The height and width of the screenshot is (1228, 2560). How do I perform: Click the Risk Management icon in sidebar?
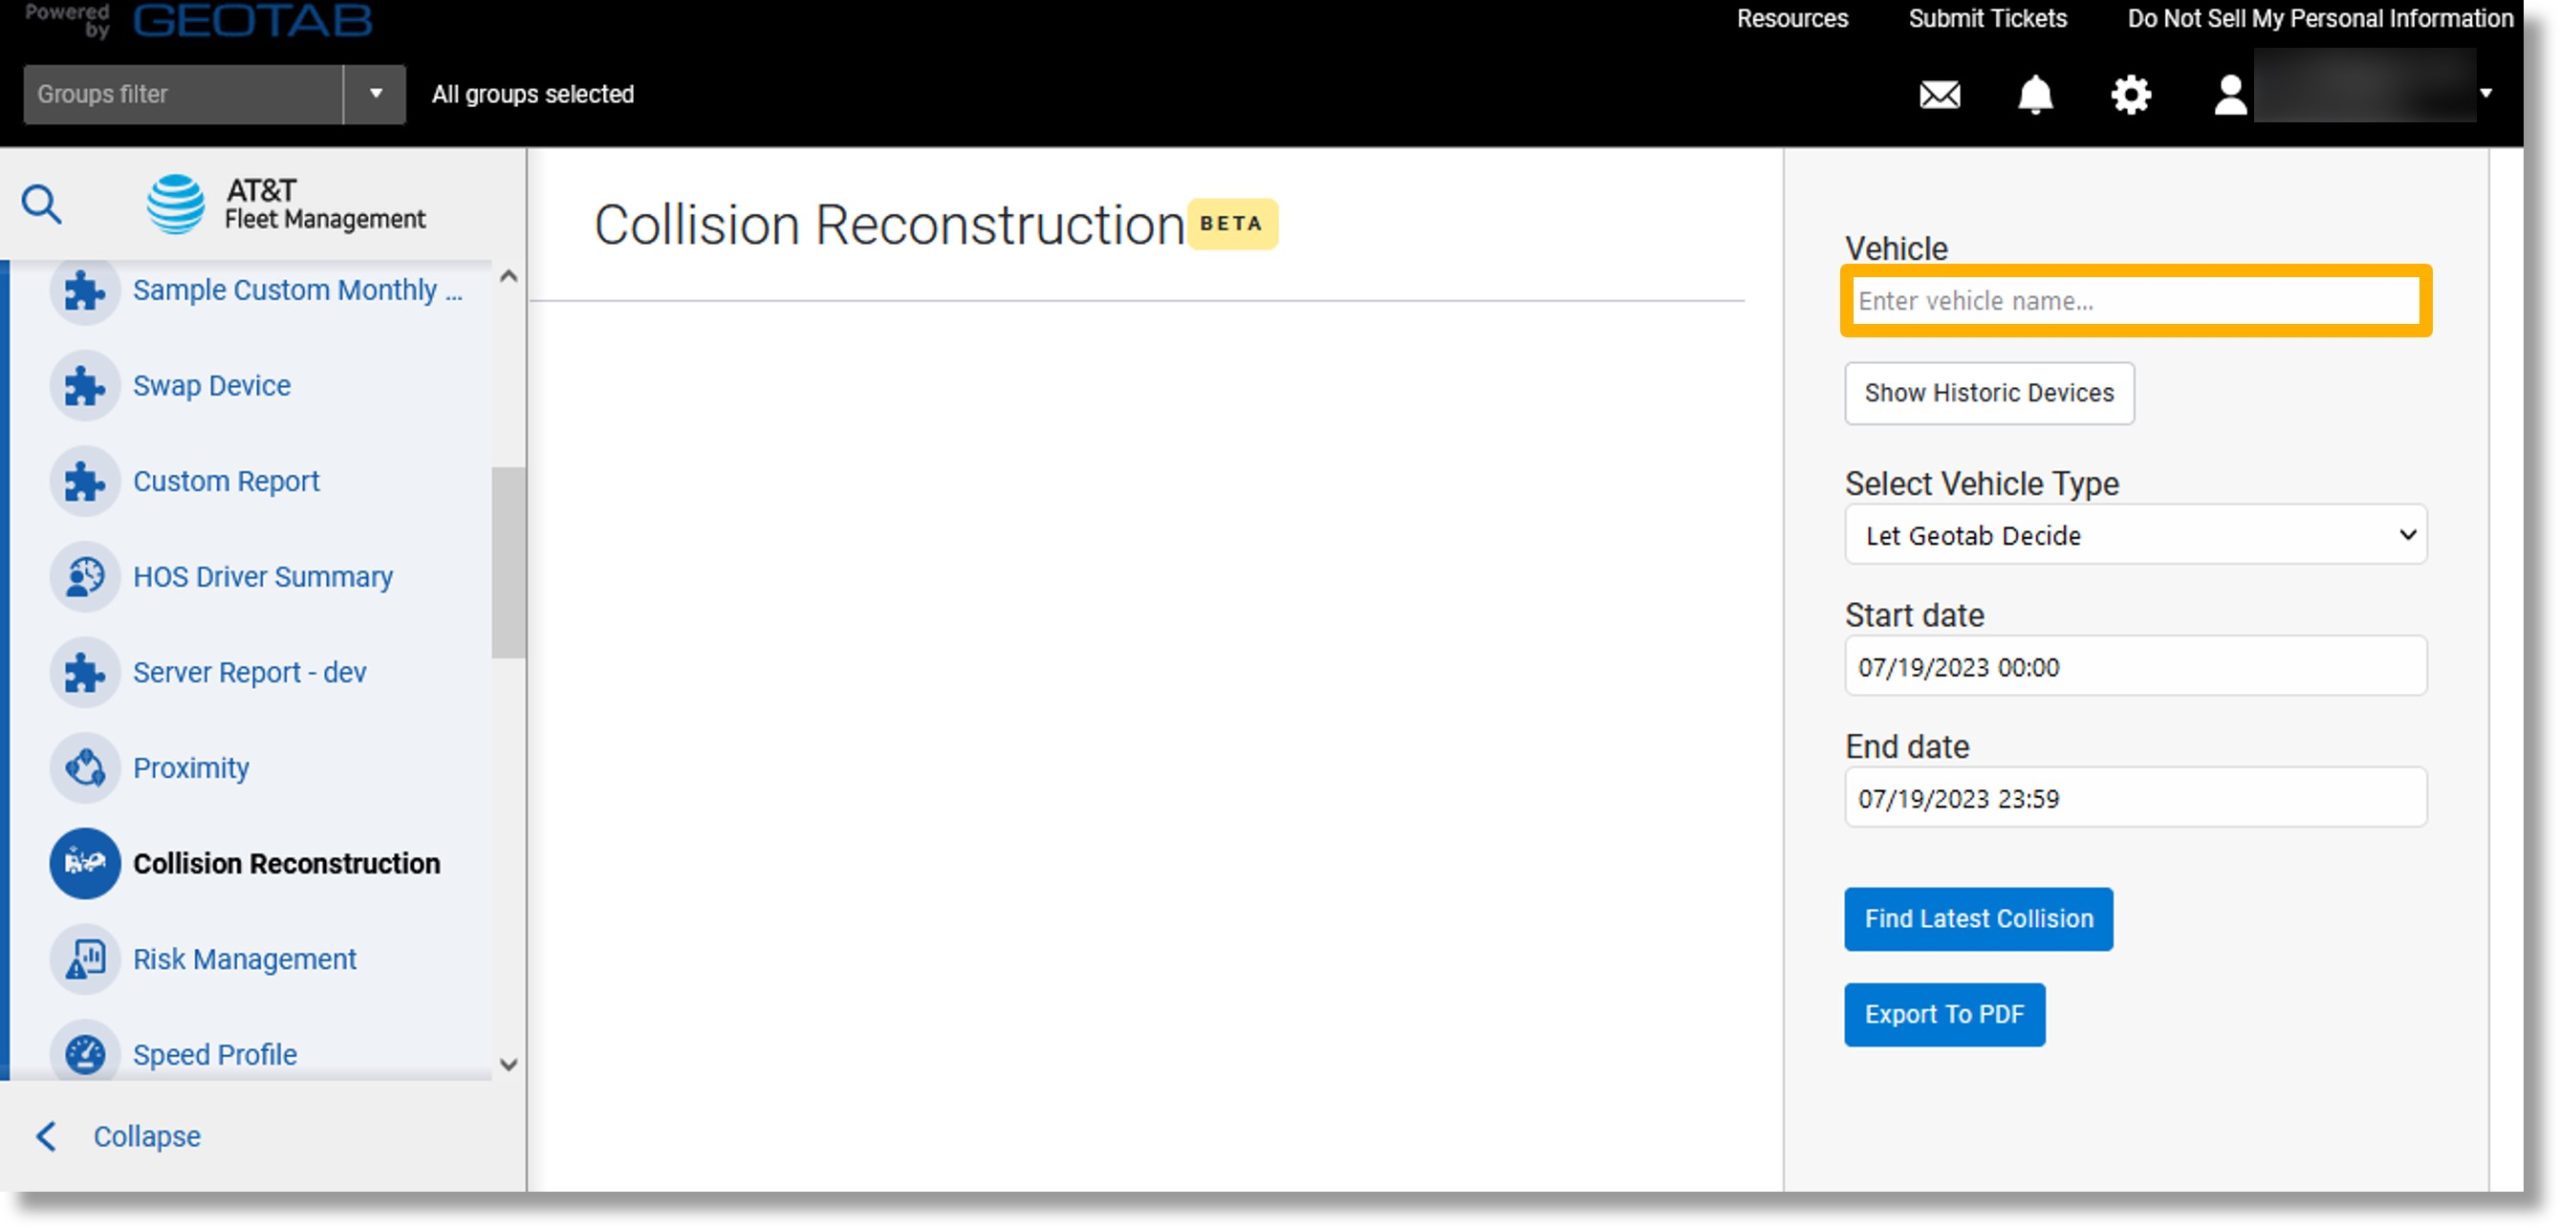point(83,959)
